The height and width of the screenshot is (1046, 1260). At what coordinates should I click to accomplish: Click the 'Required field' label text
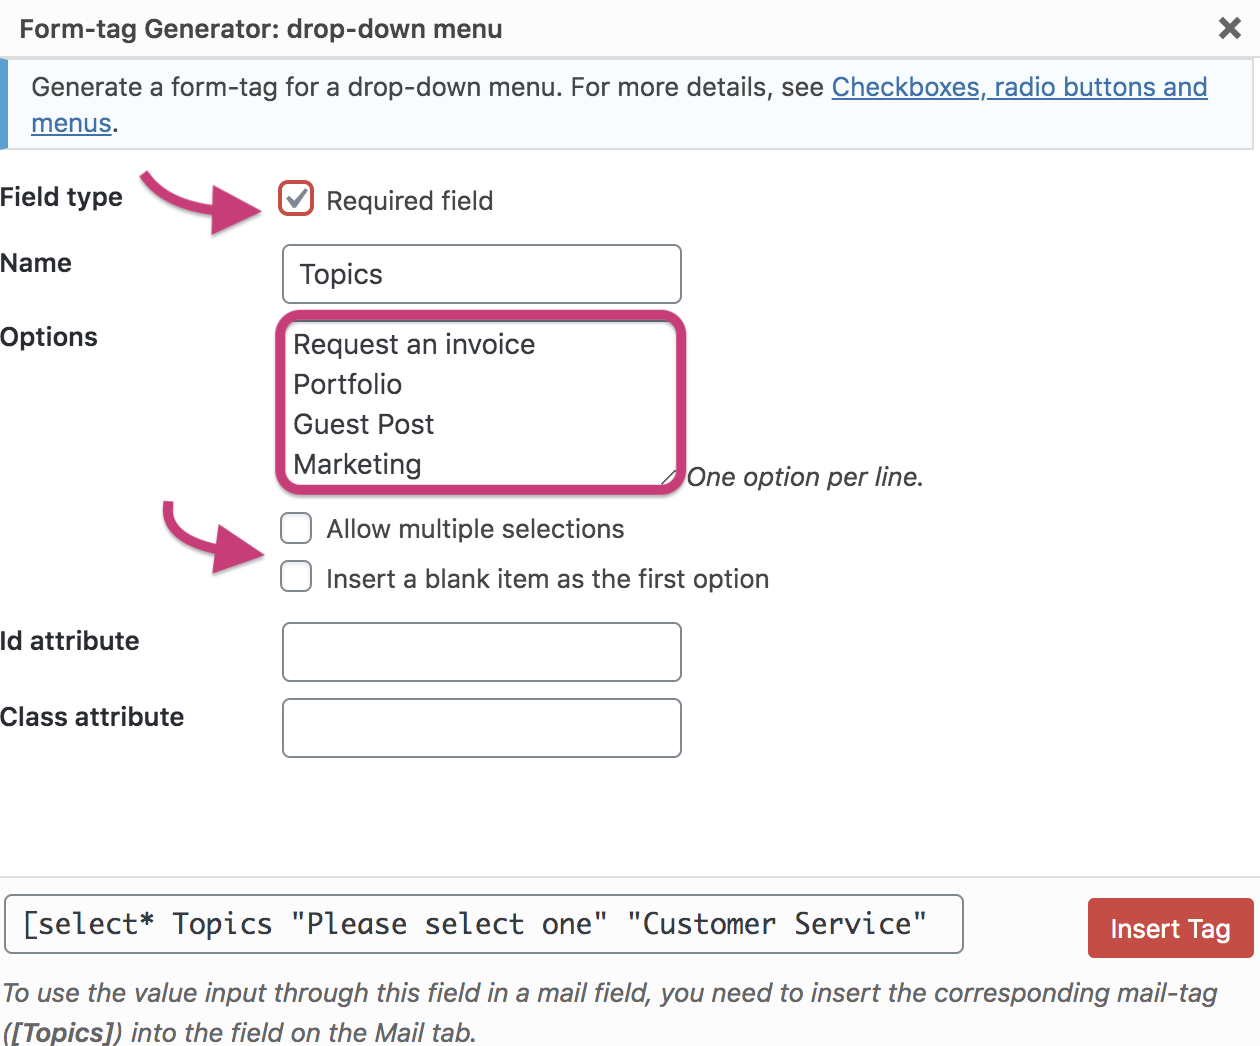410,201
